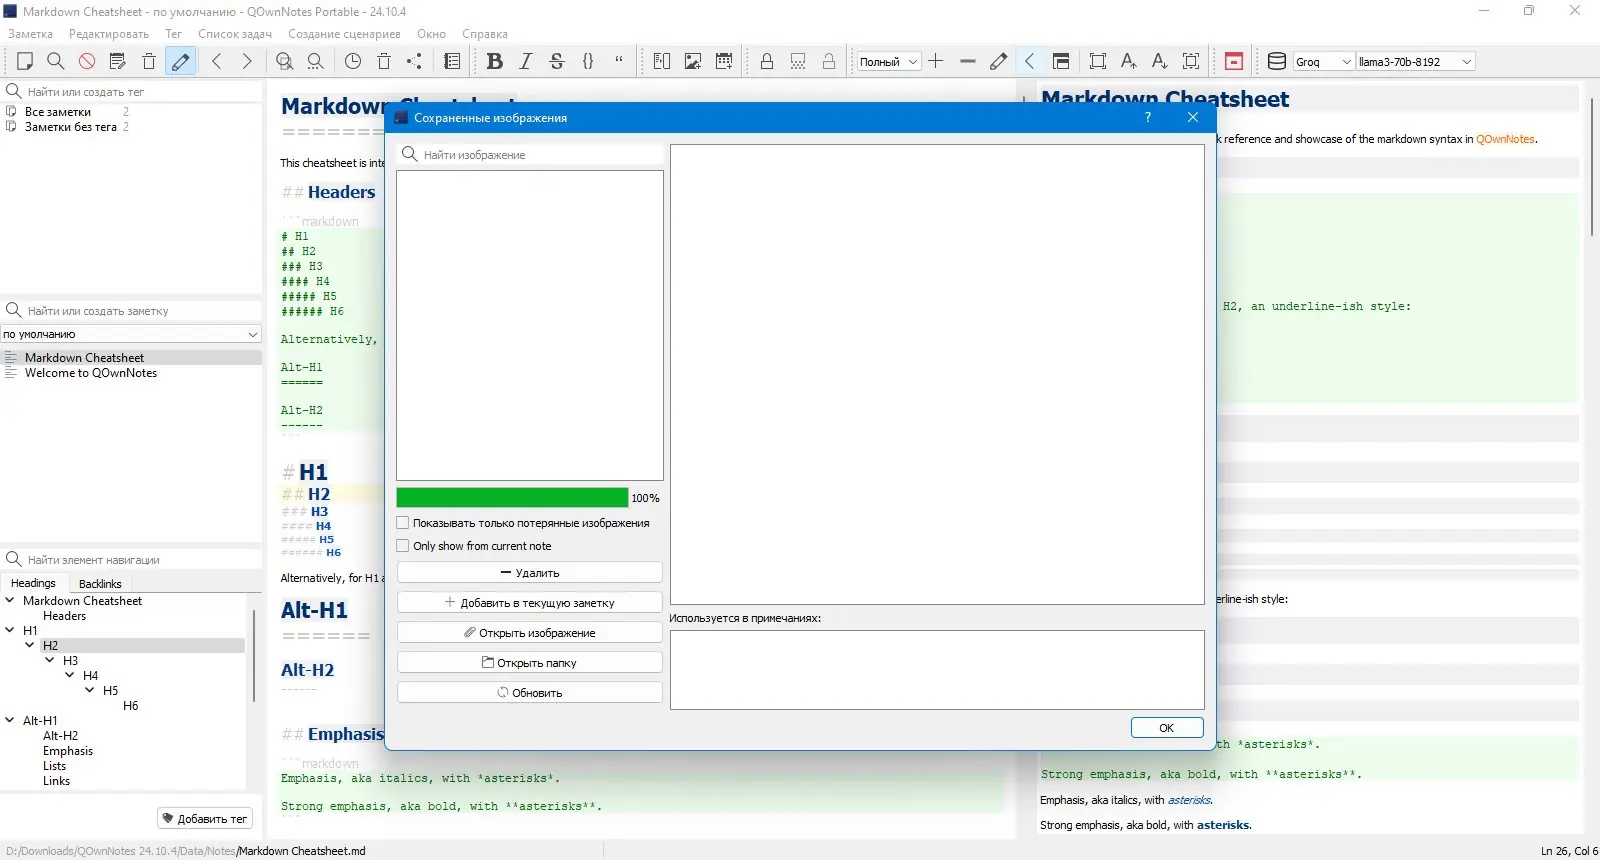
Task: Open the 'по умолчанию' note folder dropdown
Action: [131, 334]
